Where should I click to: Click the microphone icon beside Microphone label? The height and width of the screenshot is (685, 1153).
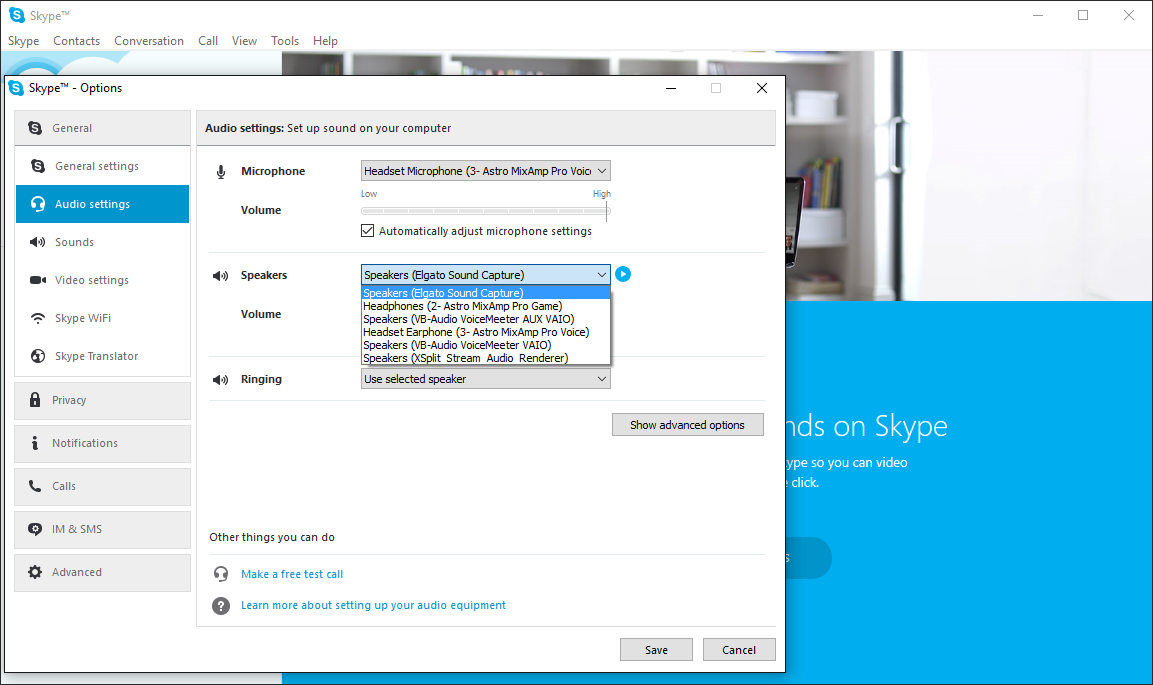point(221,172)
